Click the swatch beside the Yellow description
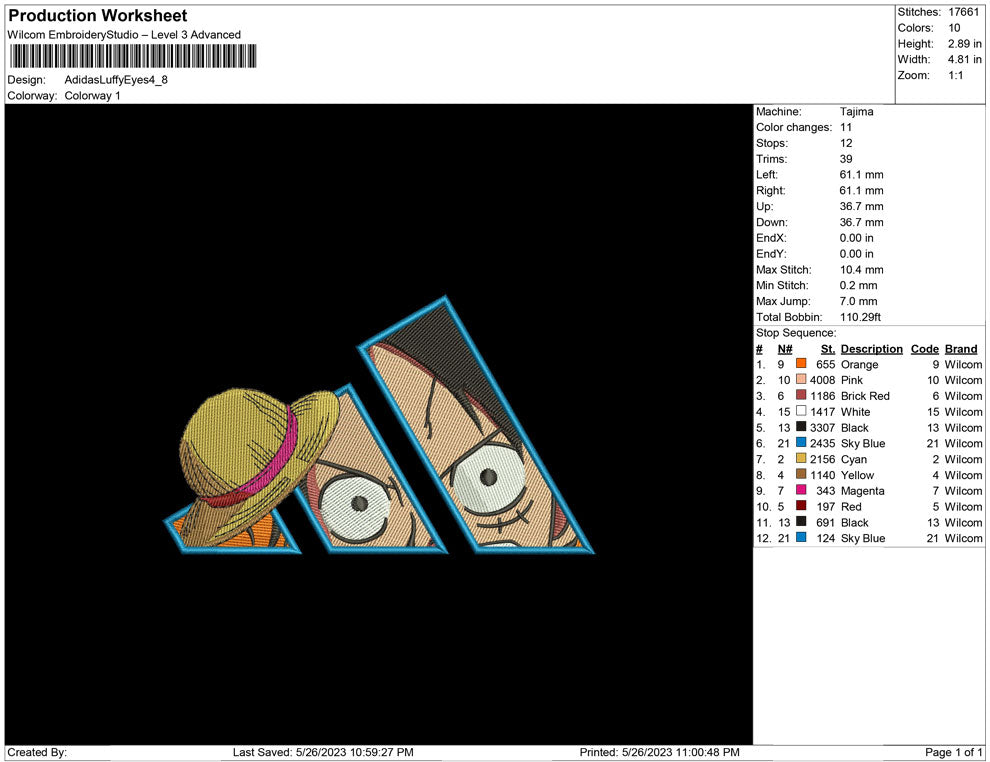990x762 pixels. click(x=801, y=474)
